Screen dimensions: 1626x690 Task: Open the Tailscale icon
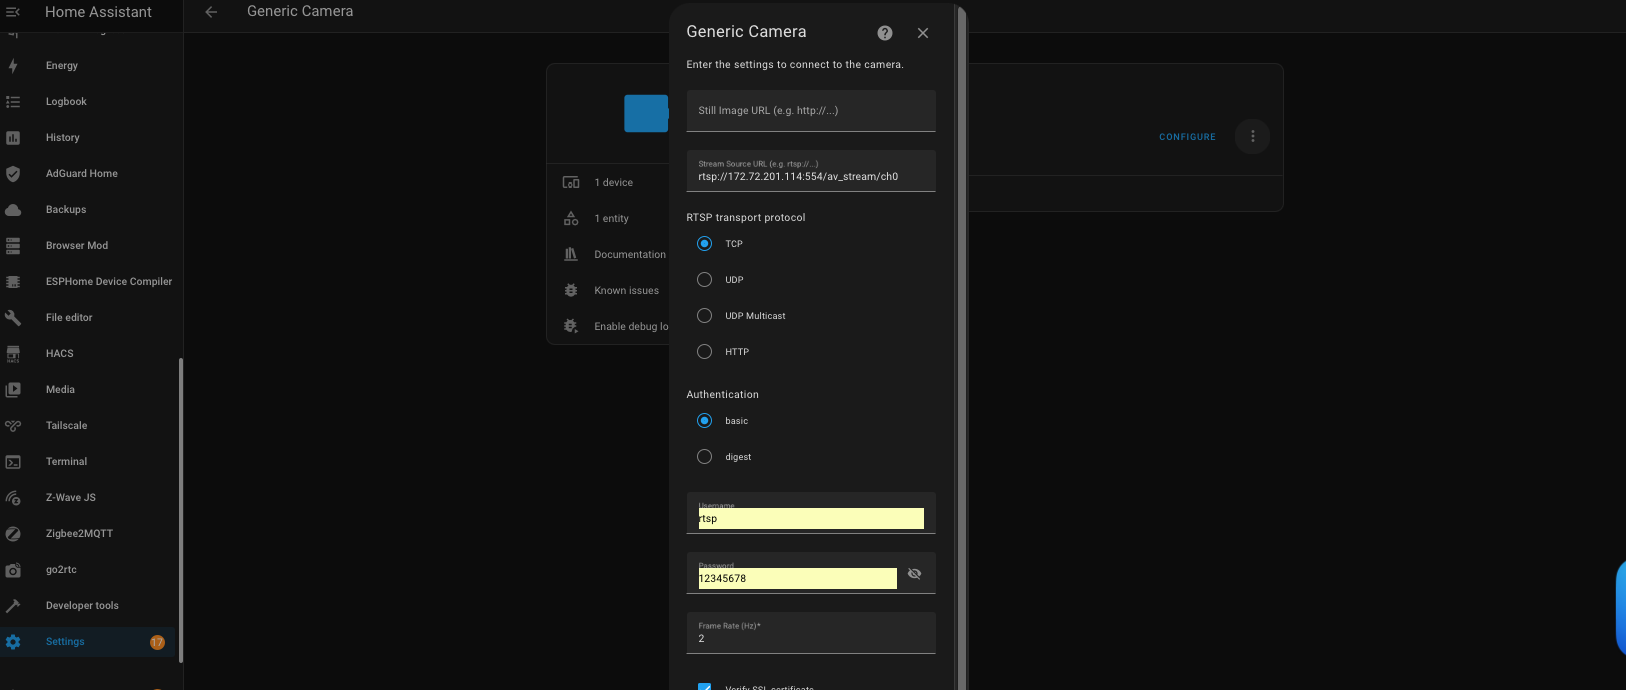(13, 426)
